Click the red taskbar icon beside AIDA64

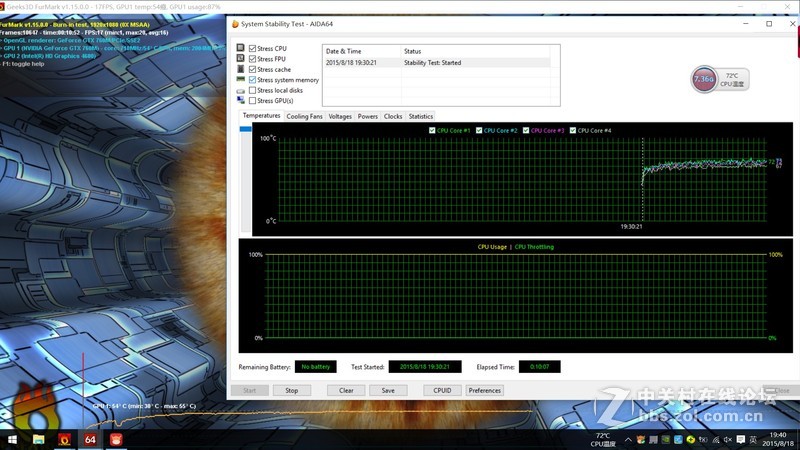[x=116, y=438]
